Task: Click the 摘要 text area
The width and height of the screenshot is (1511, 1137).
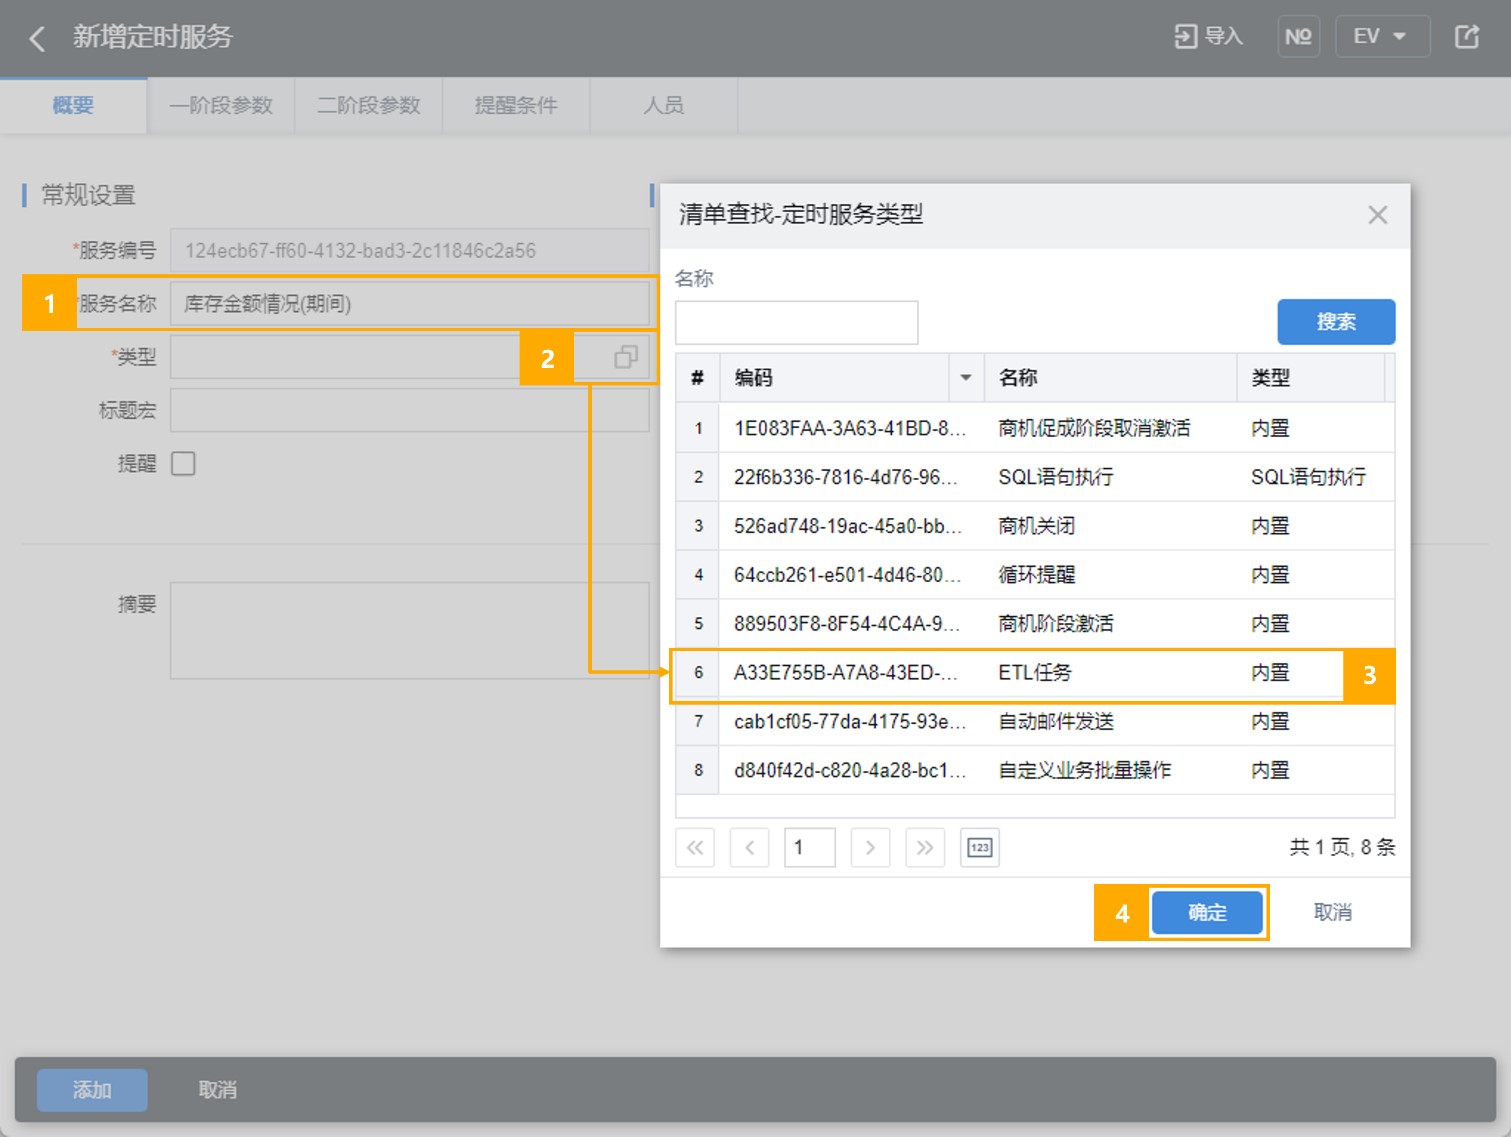Action: click(410, 631)
